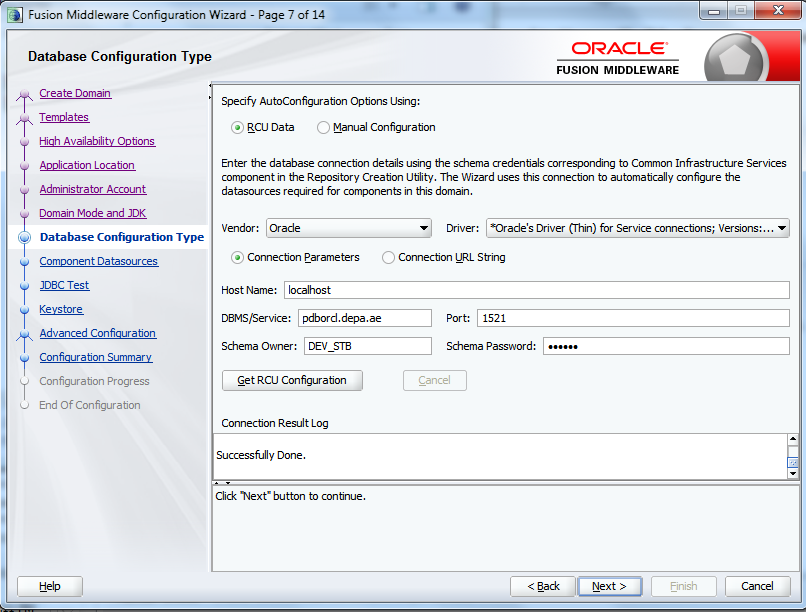Minimize the Configuration Wizard window
The width and height of the screenshot is (806, 612).
(x=713, y=11)
